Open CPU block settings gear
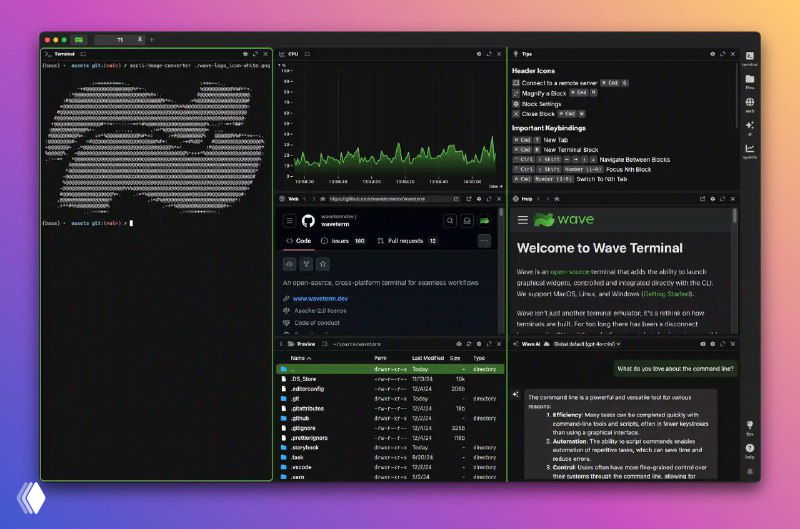Image resolution: width=800 pixels, height=529 pixels. point(479,54)
